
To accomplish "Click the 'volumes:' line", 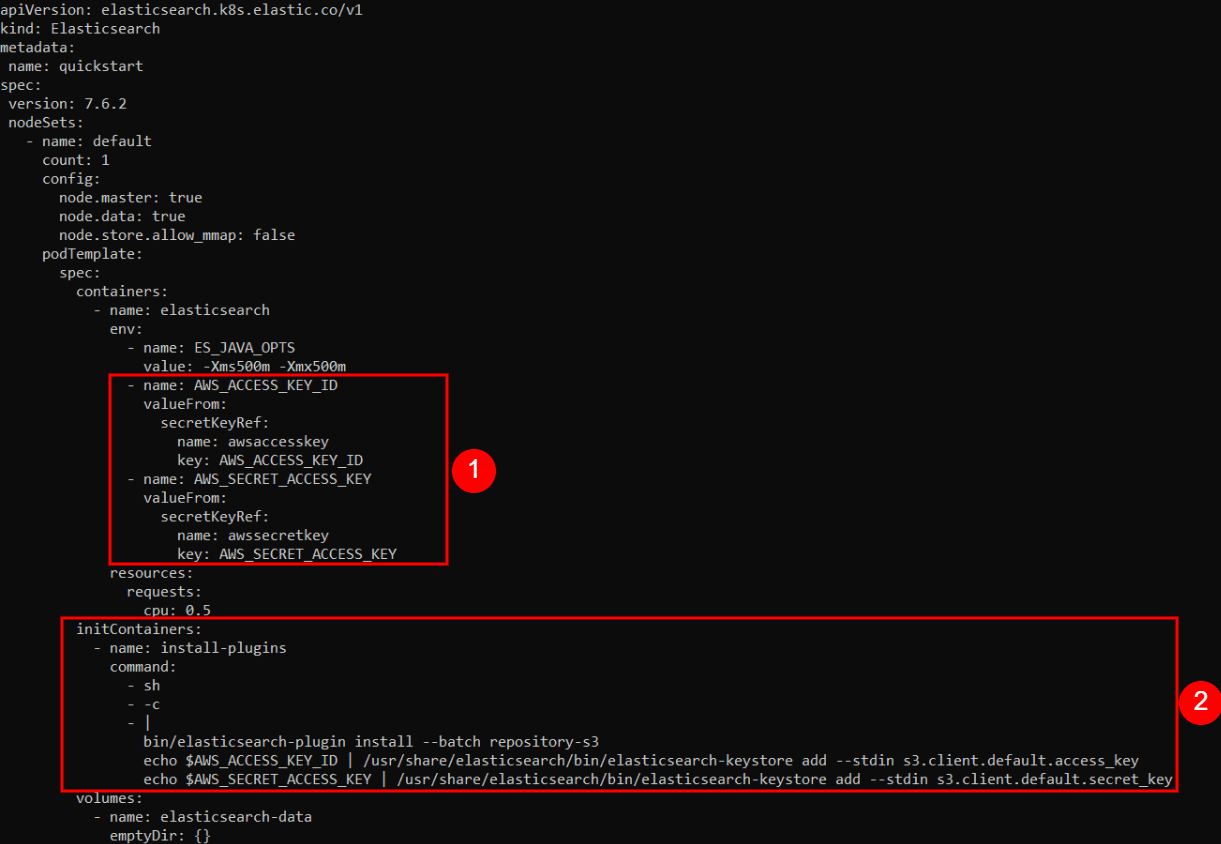I will pos(110,798).
